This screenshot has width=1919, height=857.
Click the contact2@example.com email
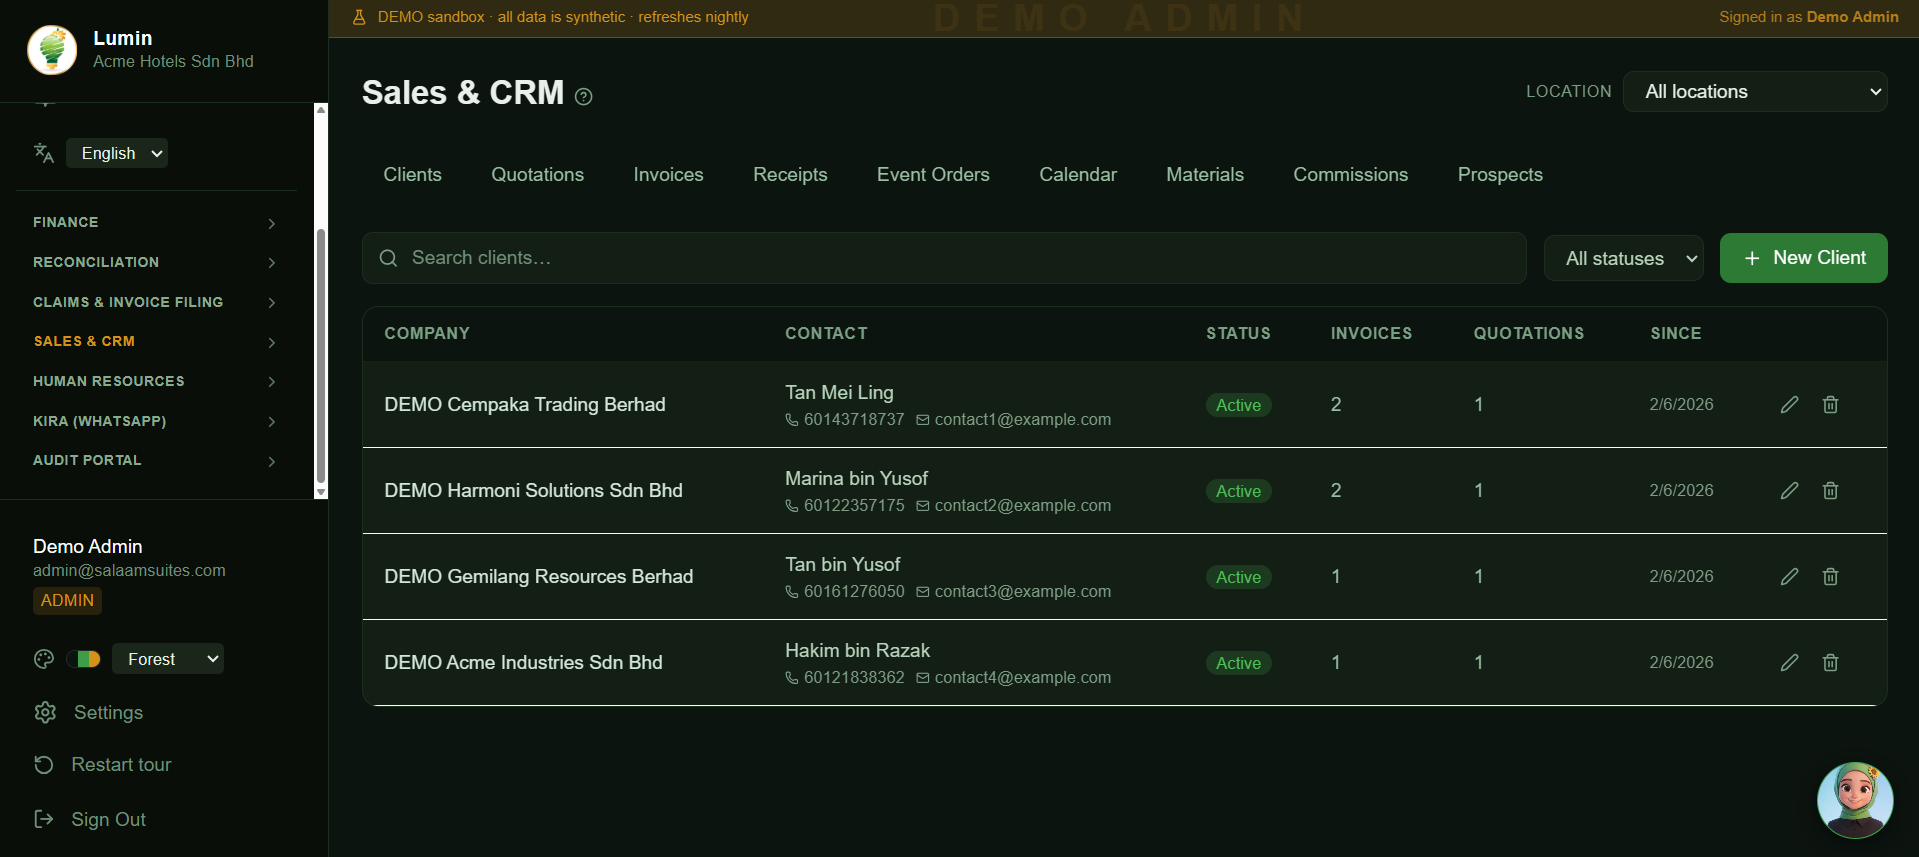tap(1022, 506)
